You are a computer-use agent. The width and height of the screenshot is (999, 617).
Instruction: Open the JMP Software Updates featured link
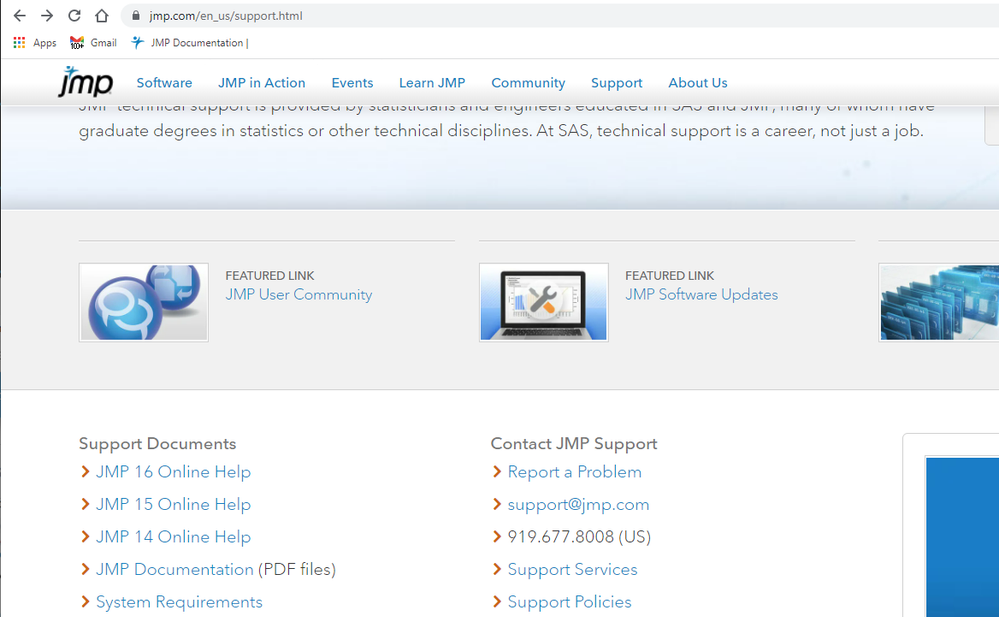tap(701, 294)
